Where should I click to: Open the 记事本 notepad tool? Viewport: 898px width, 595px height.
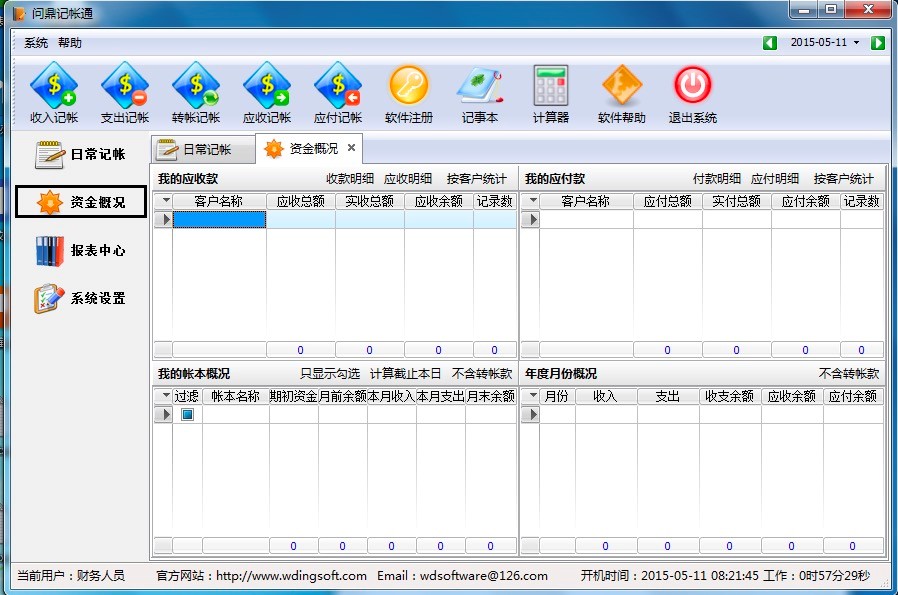pyautogui.click(x=480, y=93)
